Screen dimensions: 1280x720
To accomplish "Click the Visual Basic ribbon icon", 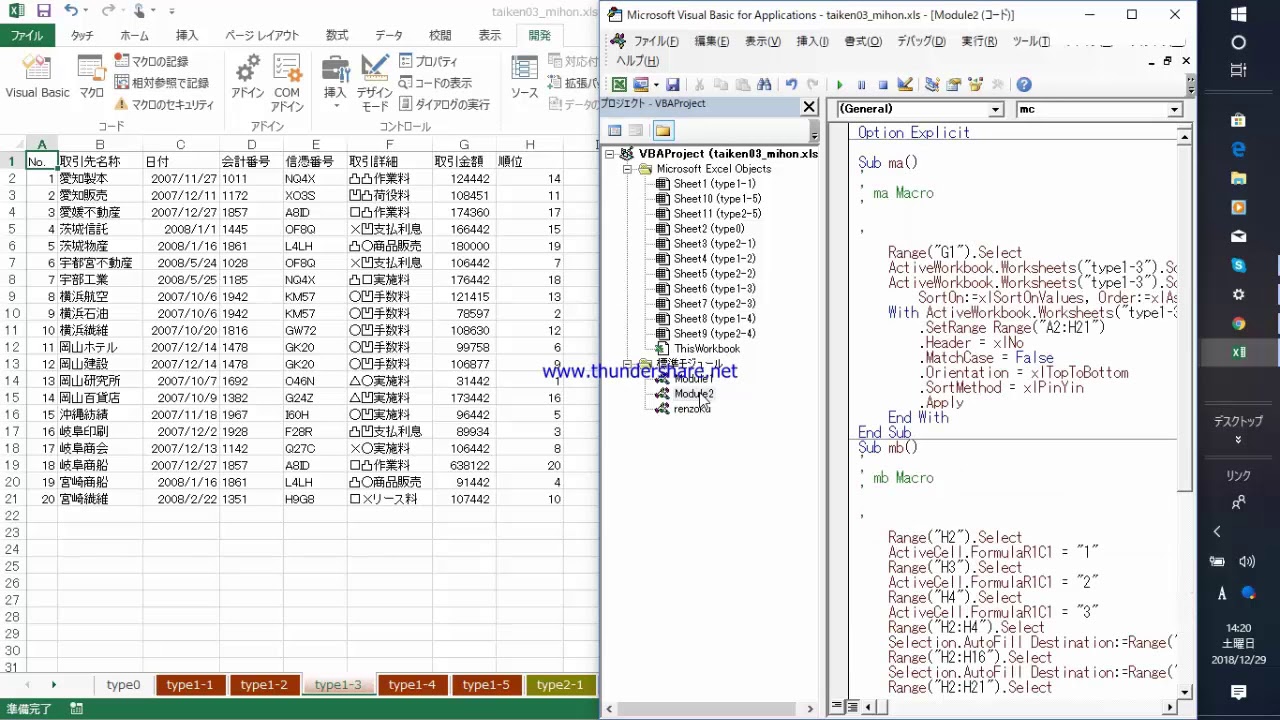I will [x=37, y=78].
